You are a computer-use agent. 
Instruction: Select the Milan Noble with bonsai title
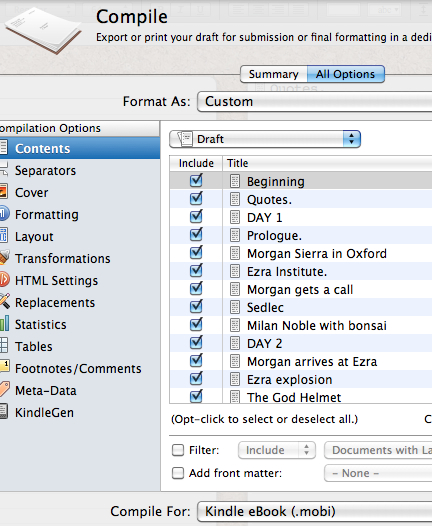(x=317, y=325)
